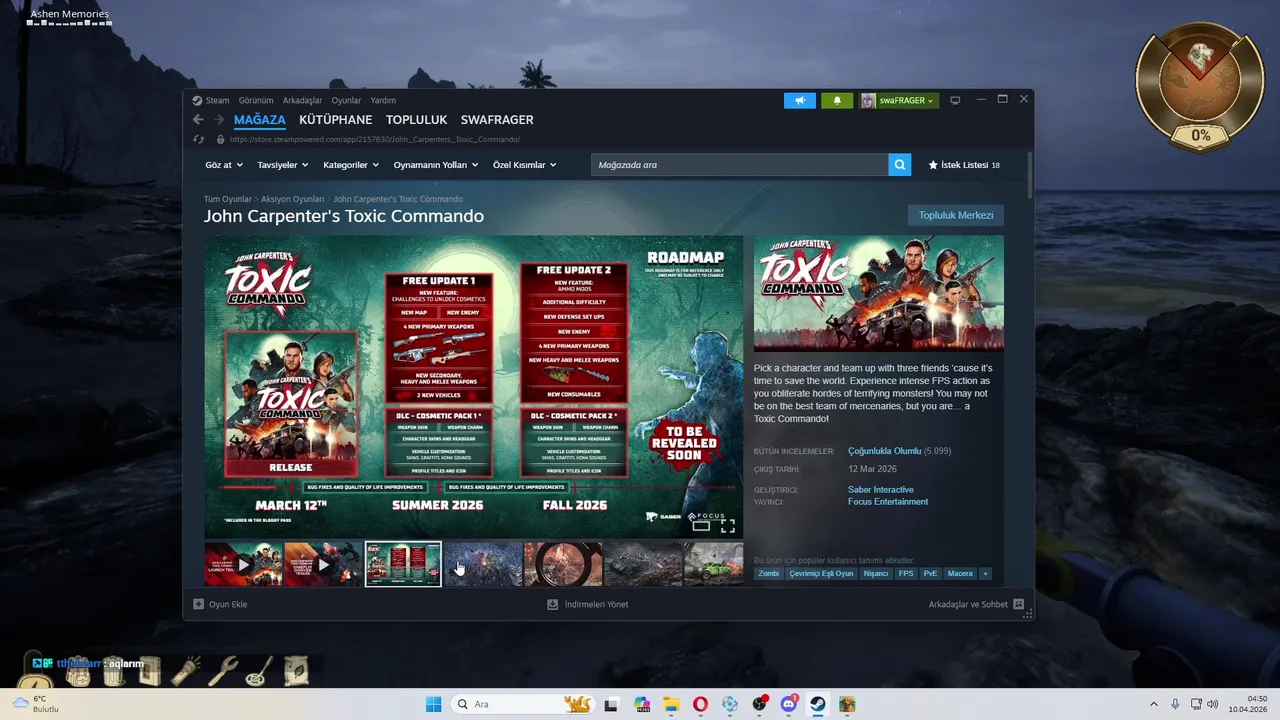Click the taskbar Ara search box
This screenshot has width=1280, height=720.
coord(523,704)
